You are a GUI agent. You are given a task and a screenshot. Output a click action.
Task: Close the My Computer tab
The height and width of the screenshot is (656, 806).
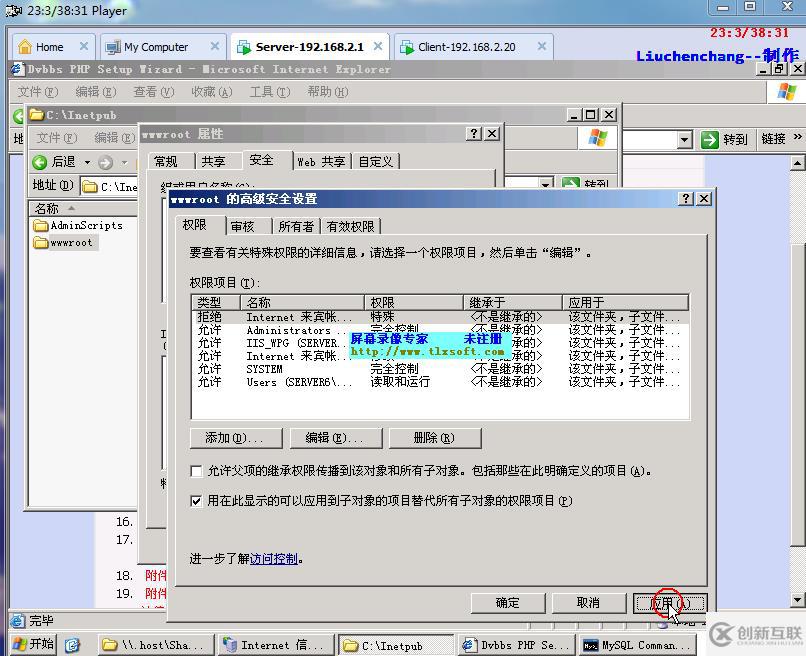(215, 46)
